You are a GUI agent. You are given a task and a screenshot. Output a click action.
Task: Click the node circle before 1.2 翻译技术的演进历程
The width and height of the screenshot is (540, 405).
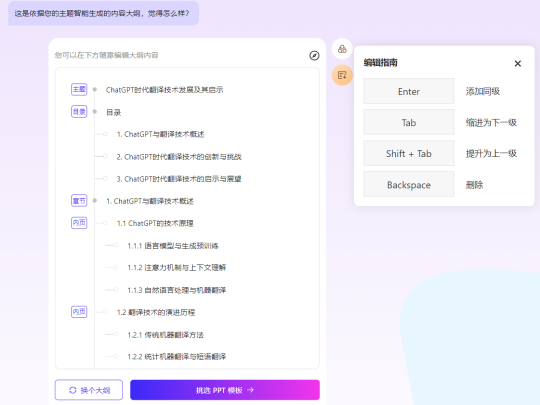(x=105, y=312)
